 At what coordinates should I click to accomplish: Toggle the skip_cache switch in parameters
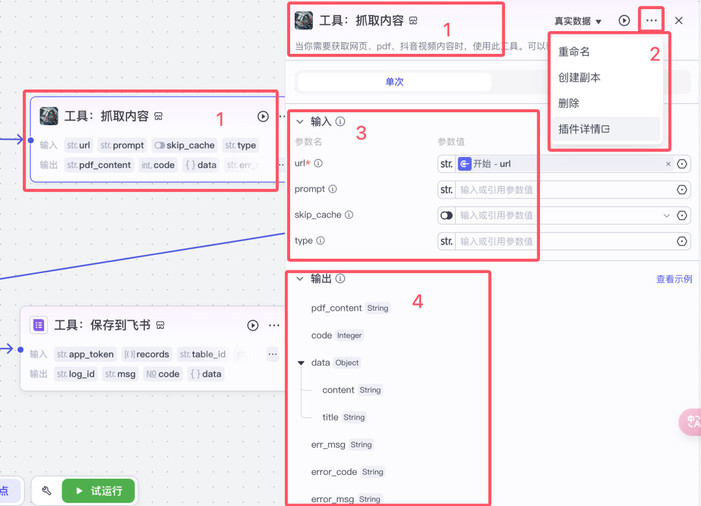coord(447,216)
